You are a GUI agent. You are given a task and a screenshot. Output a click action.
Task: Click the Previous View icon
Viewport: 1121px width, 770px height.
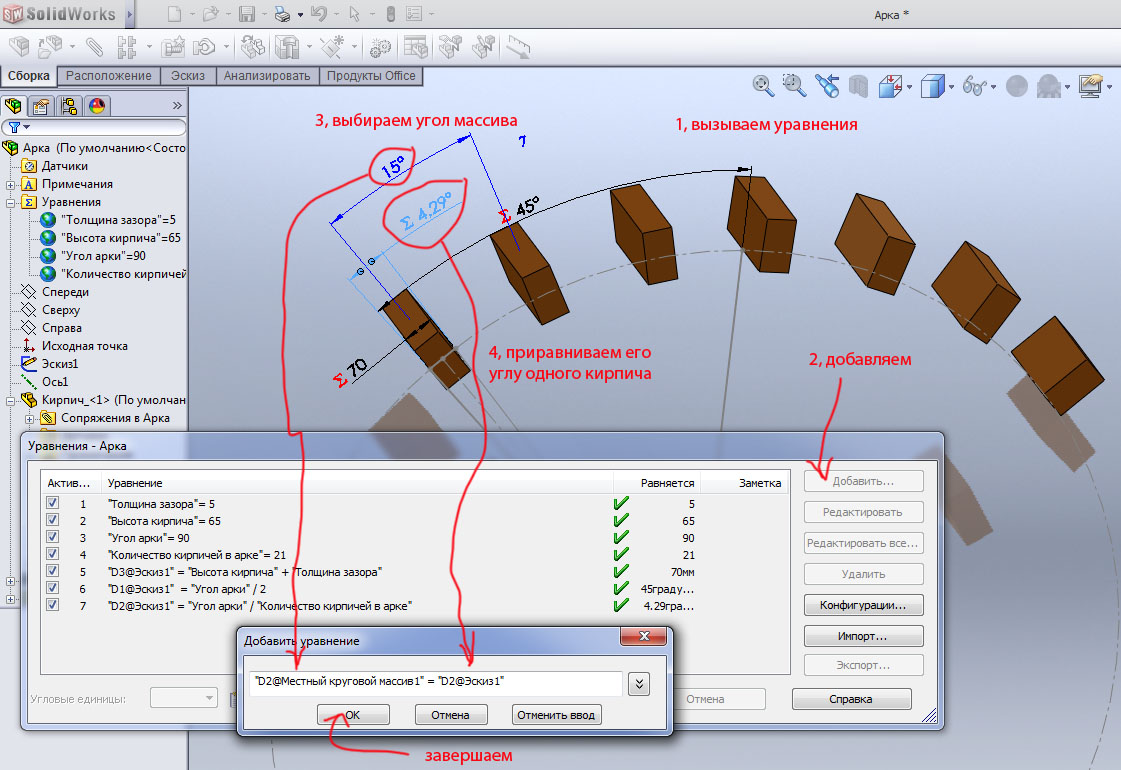(x=827, y=86)
